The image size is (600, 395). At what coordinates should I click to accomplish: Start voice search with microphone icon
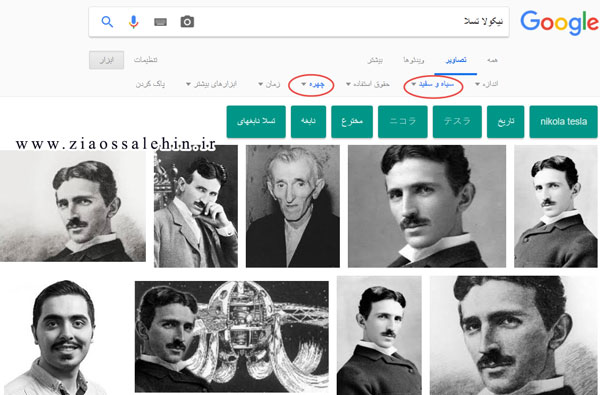coord(134,22)
